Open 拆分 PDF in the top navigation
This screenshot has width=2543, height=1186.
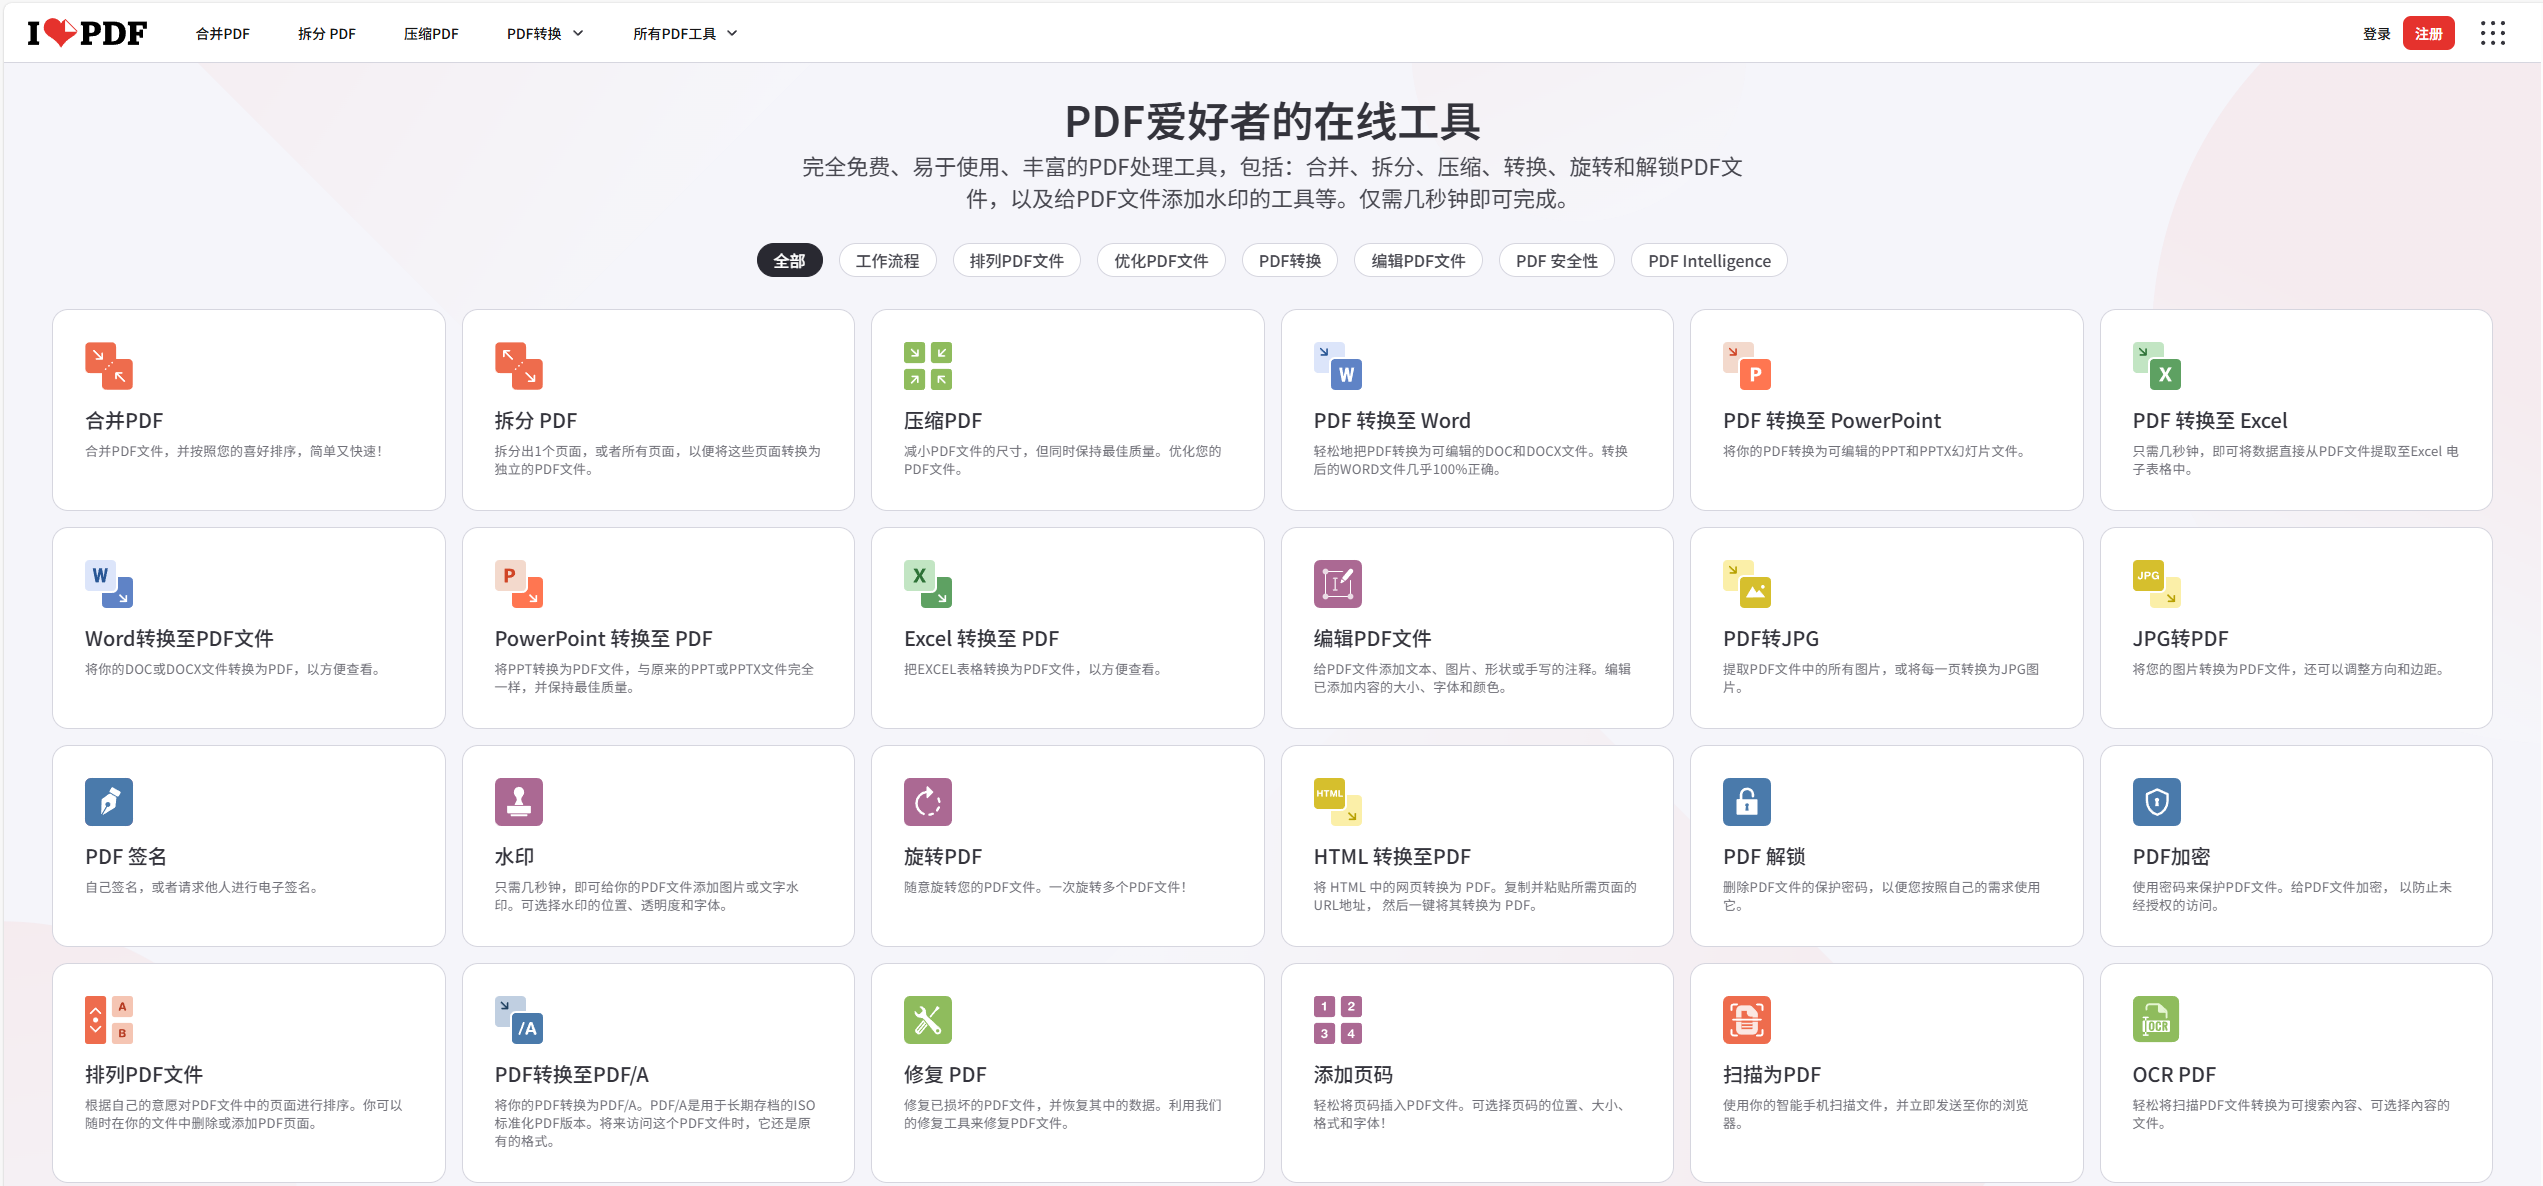(x=326, y=34)
